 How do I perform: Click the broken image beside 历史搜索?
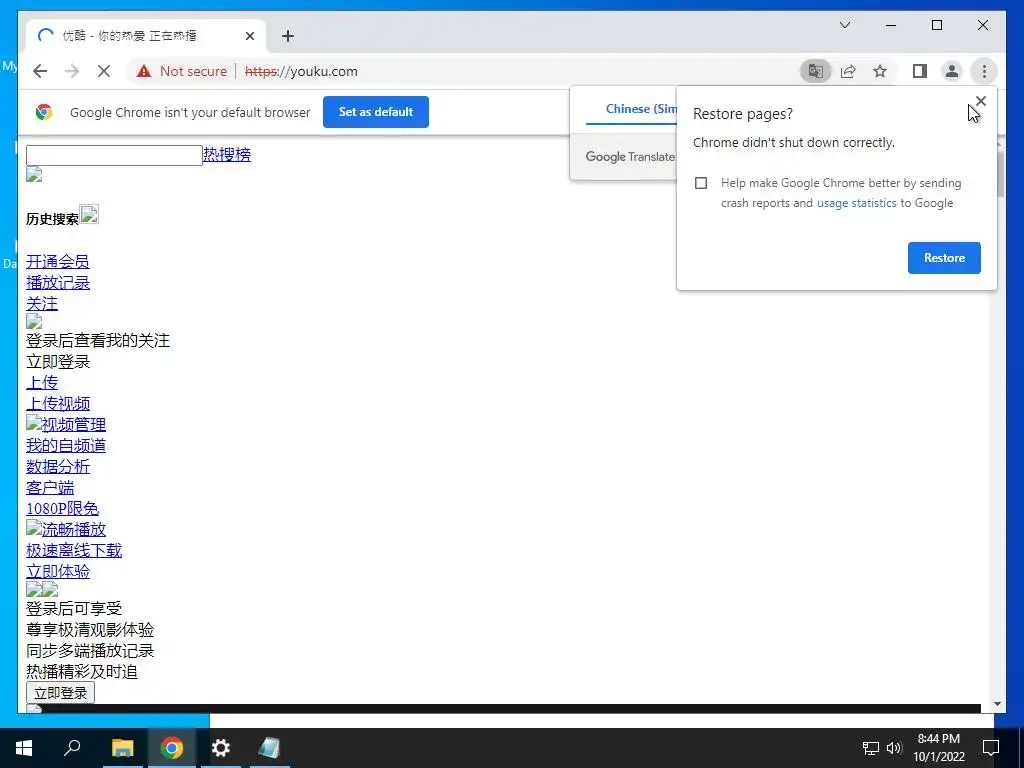click(x=89, y=214)
